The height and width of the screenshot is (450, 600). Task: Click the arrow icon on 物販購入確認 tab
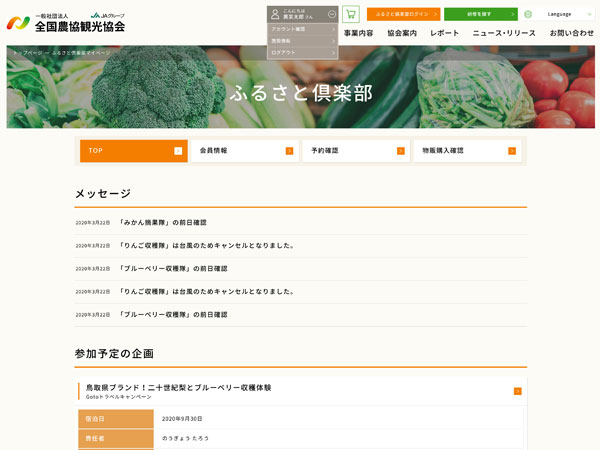click(x=511, y=151)
